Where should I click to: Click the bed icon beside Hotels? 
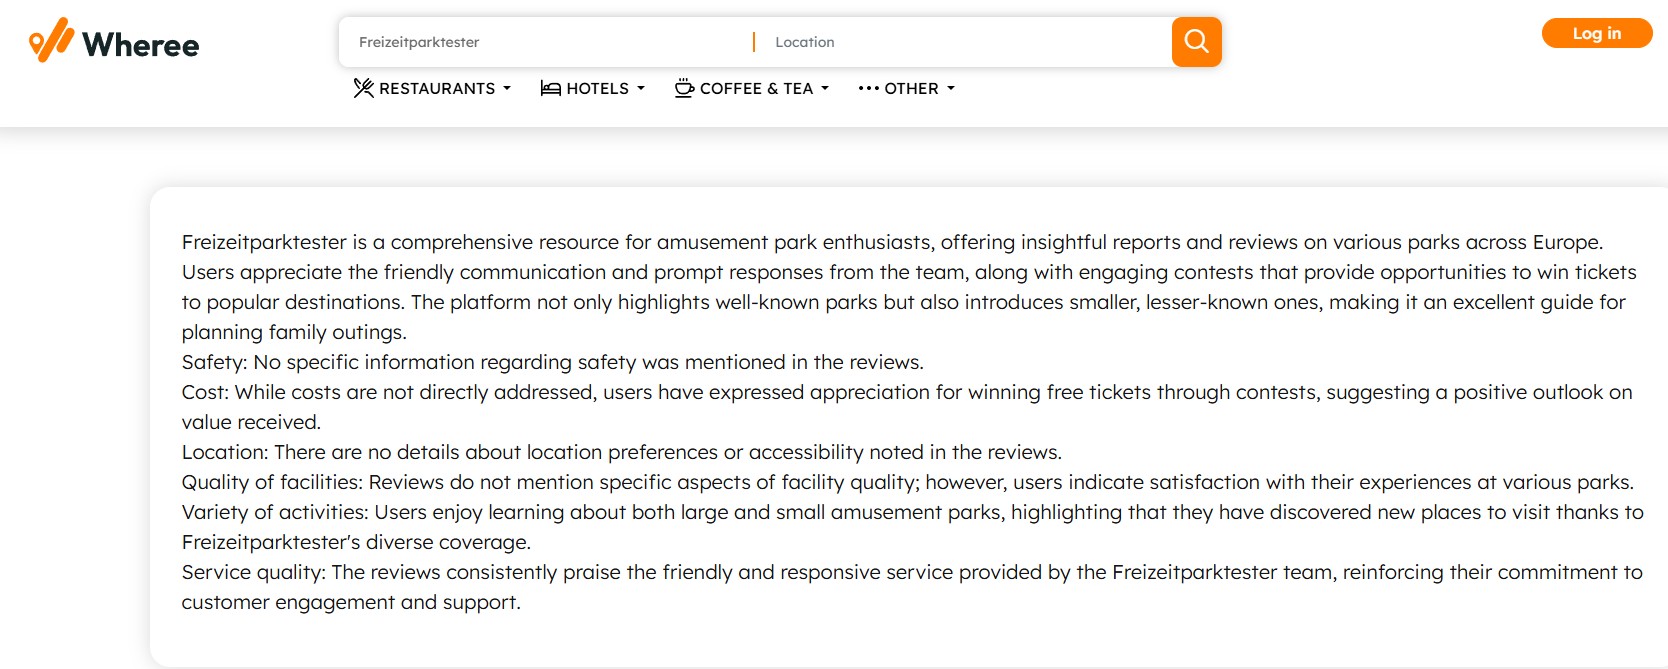coord(550,88)
